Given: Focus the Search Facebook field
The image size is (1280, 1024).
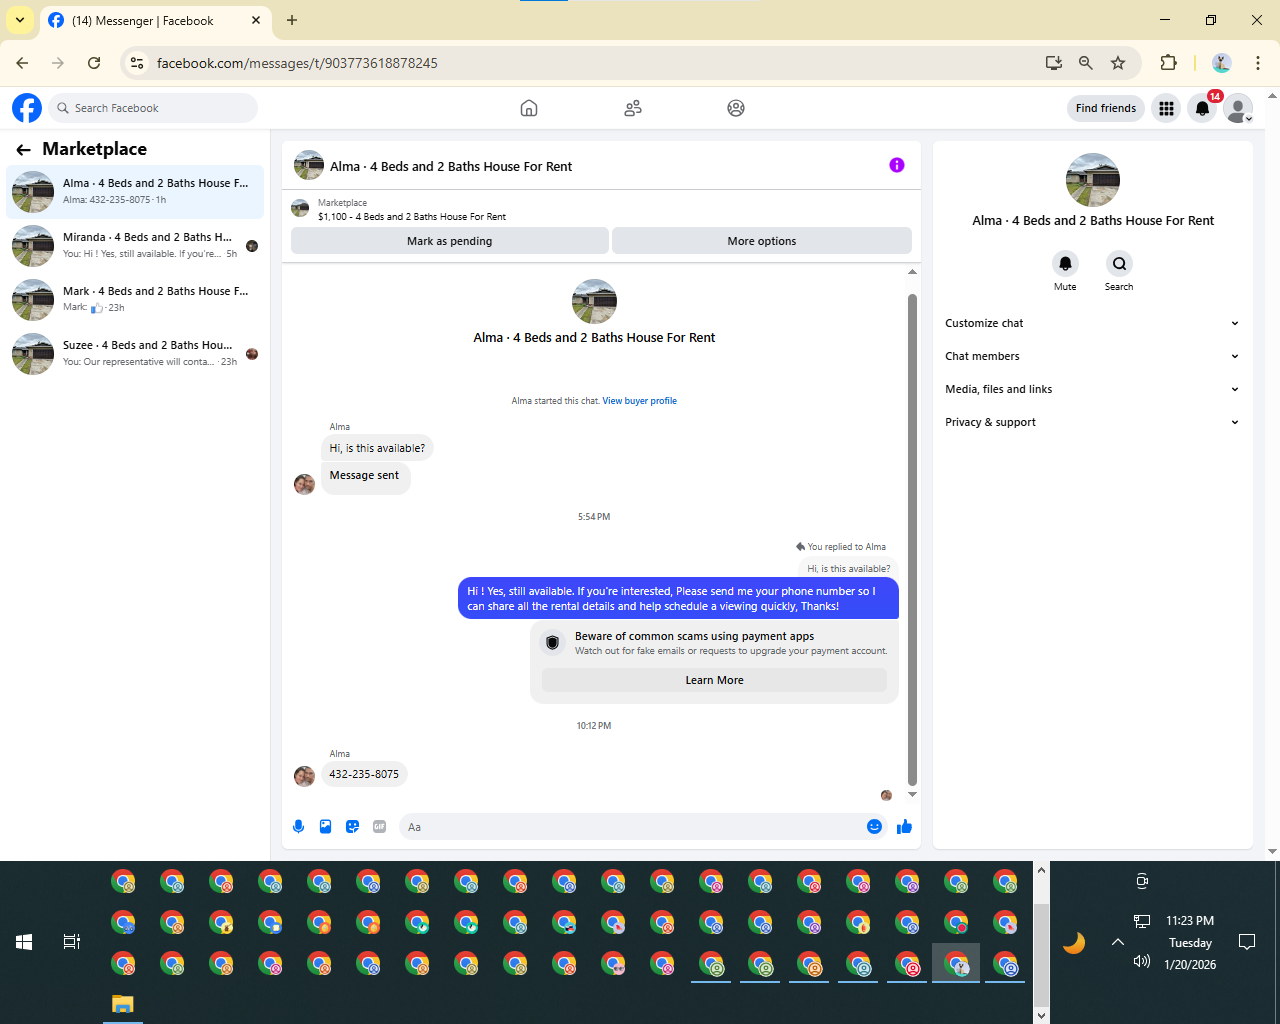Looking at the screenshot, I should 153,108.
